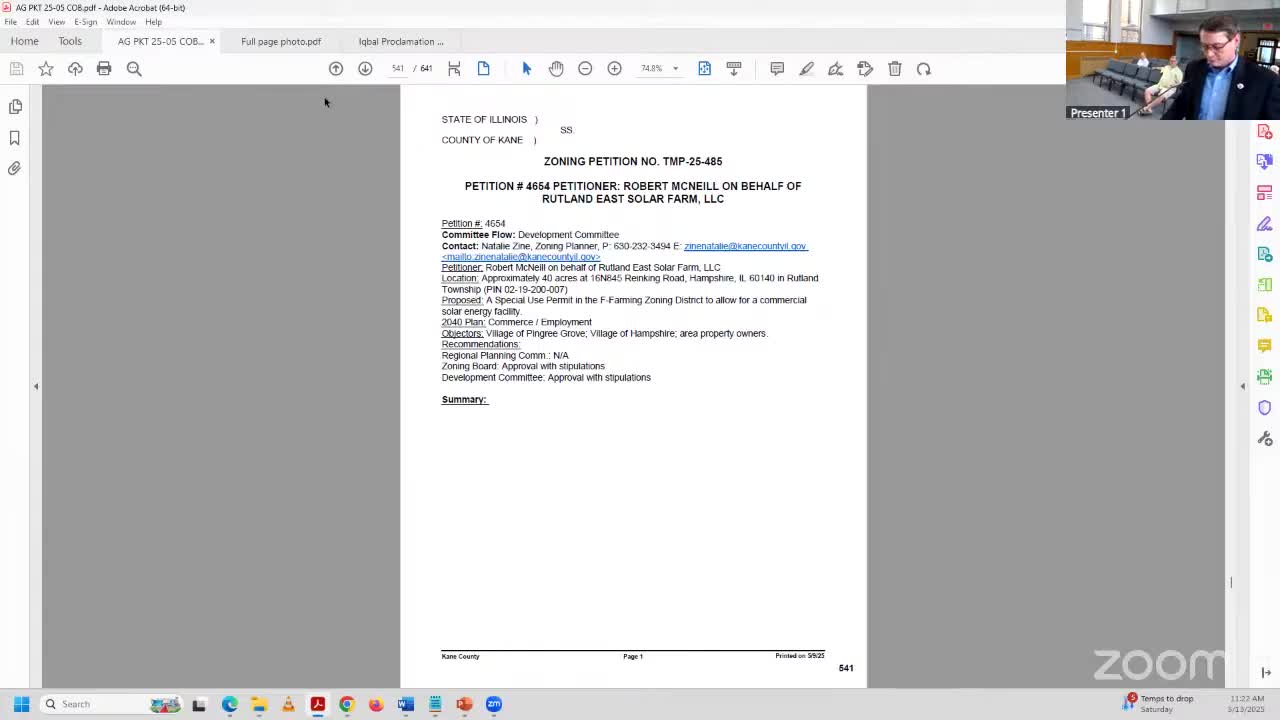Open the attachments paperclip panel
Image resolution: width=1280 pixels, height=720 pixels.
[x=15, y=168]
